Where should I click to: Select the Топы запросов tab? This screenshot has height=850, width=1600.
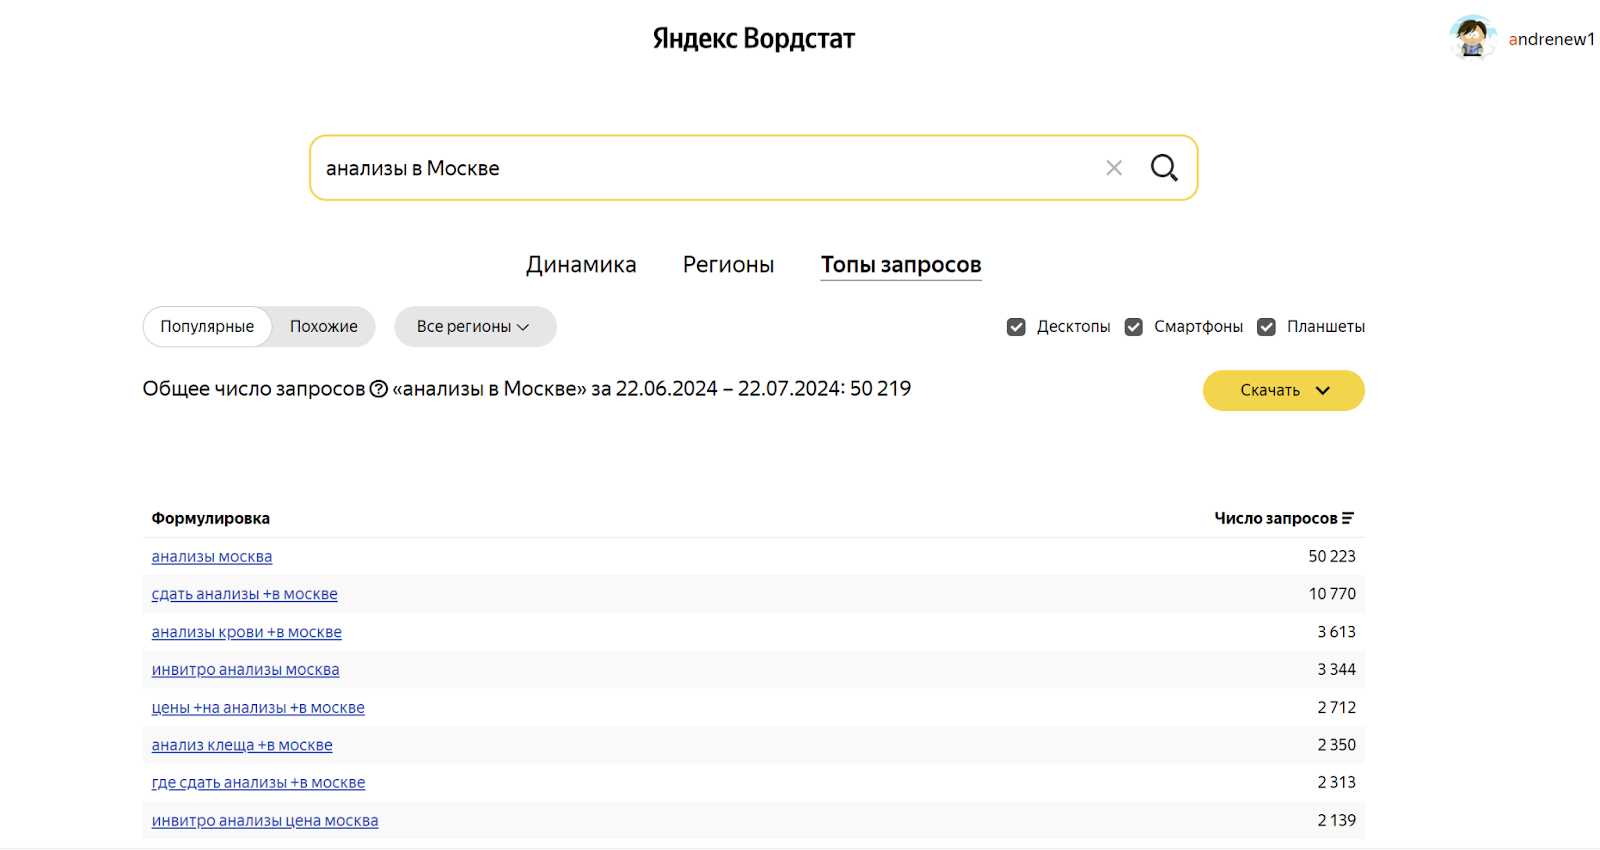[901, 265]
